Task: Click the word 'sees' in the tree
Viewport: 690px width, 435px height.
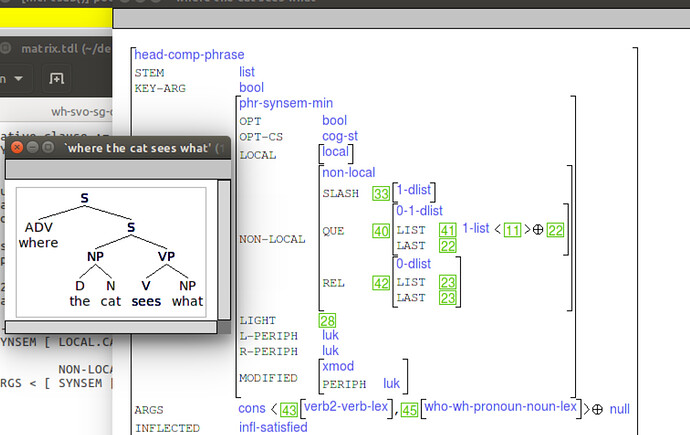Action: click(146, 301)
